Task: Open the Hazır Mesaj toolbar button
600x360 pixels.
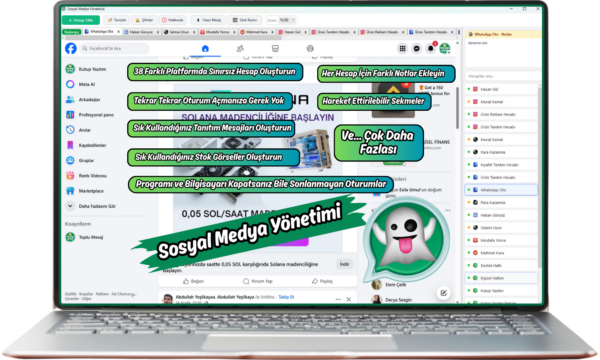Action: pos(209,20)
